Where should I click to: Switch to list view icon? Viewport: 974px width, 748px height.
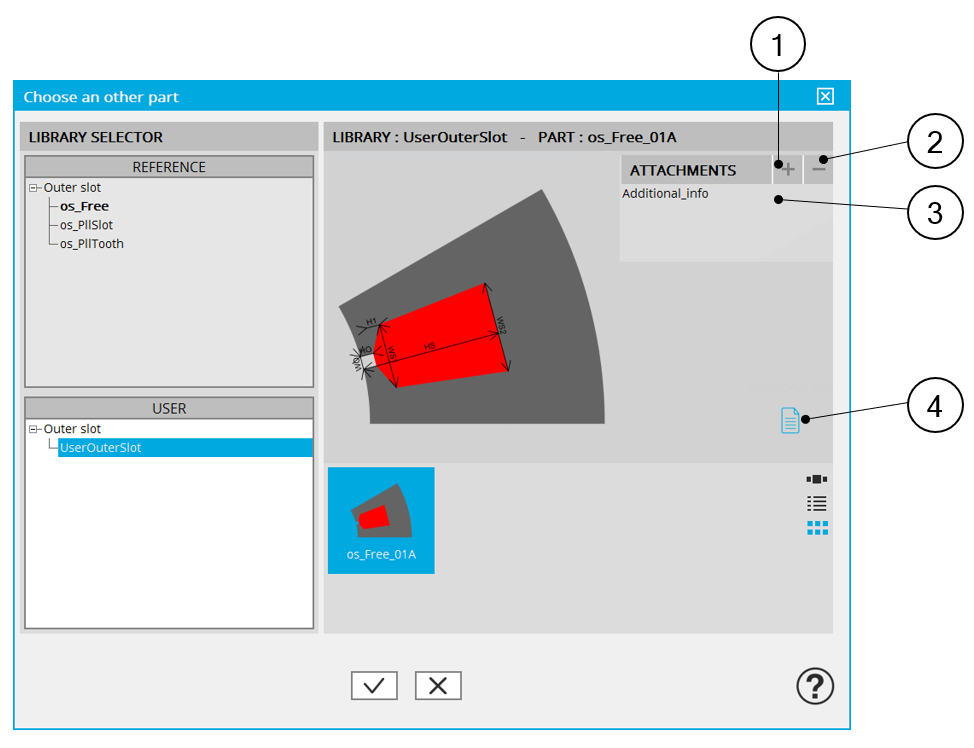click(817, 504)
